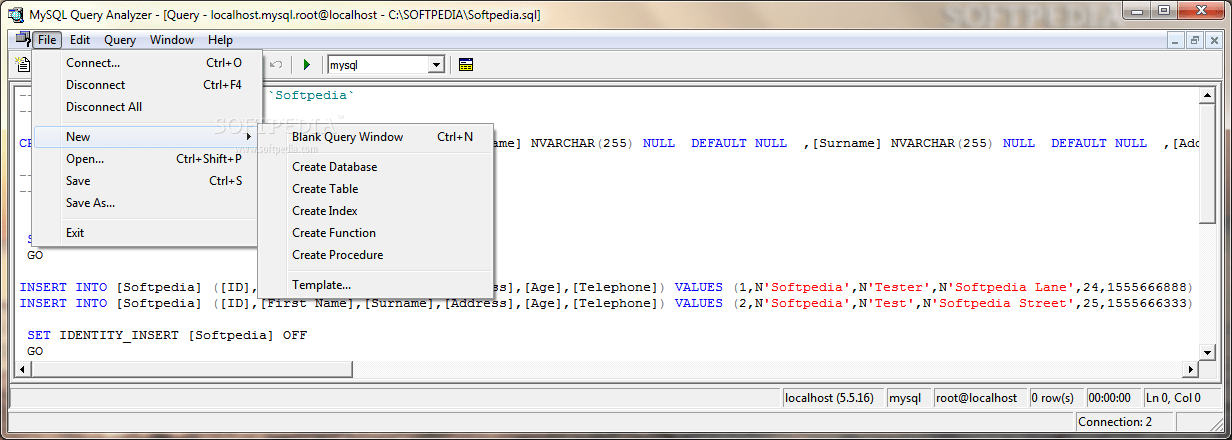Choose Disconnect All menu entry
Screen dimensions: 1232x440
[x=147, y=107]
